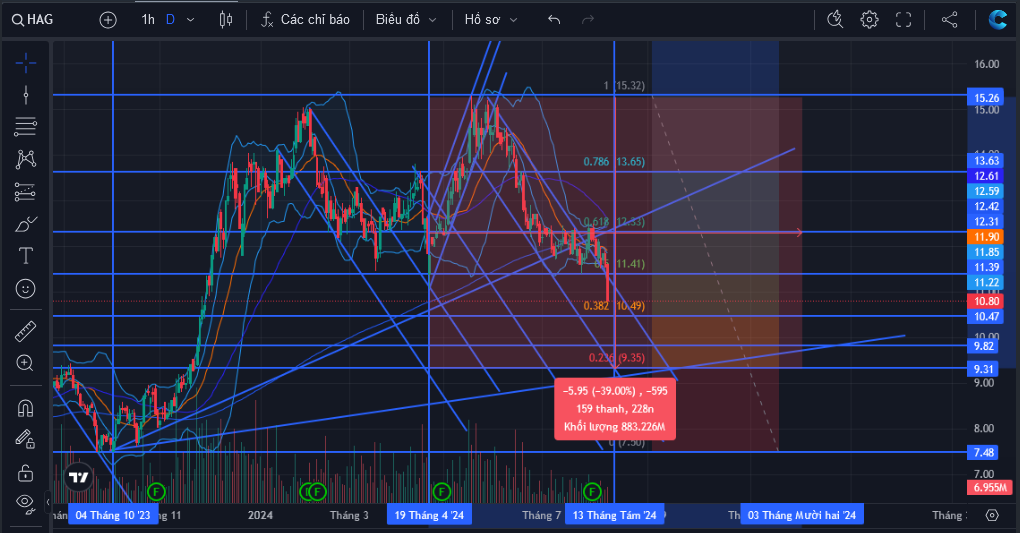The width and height of the screenshot is (1020, 533).
Task: Click the 13 Tháng Tám '24 date marker
Action: 615,515
